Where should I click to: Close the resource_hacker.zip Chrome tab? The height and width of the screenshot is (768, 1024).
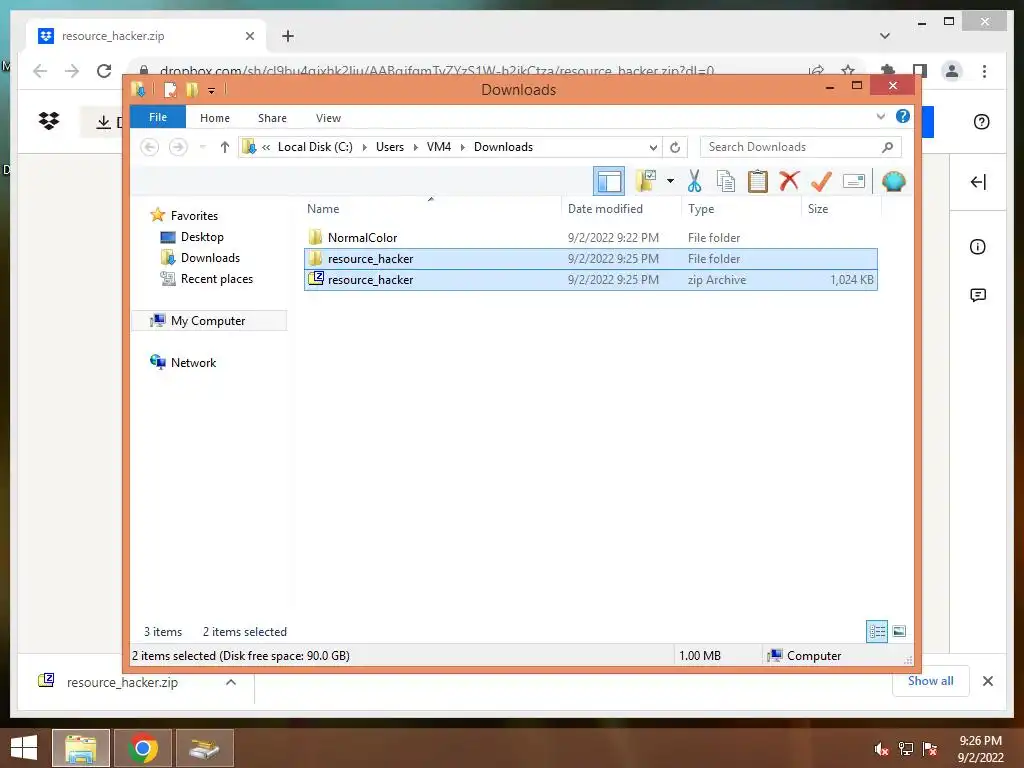(x=249, y=36)
